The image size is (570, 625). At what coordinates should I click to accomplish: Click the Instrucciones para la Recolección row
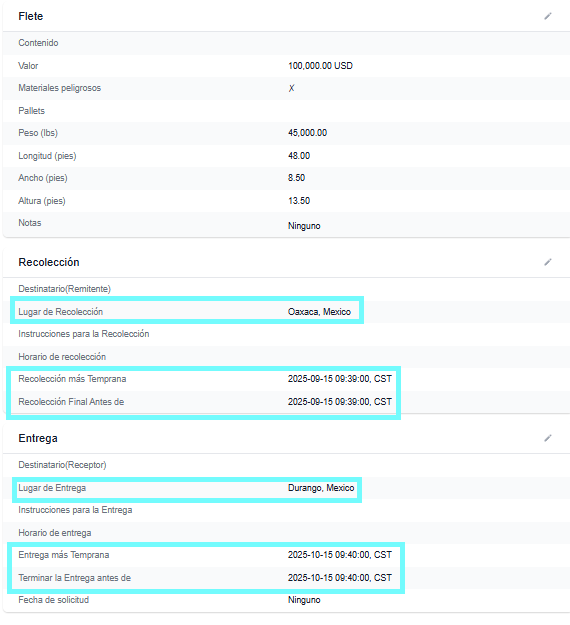pos(286,334)
